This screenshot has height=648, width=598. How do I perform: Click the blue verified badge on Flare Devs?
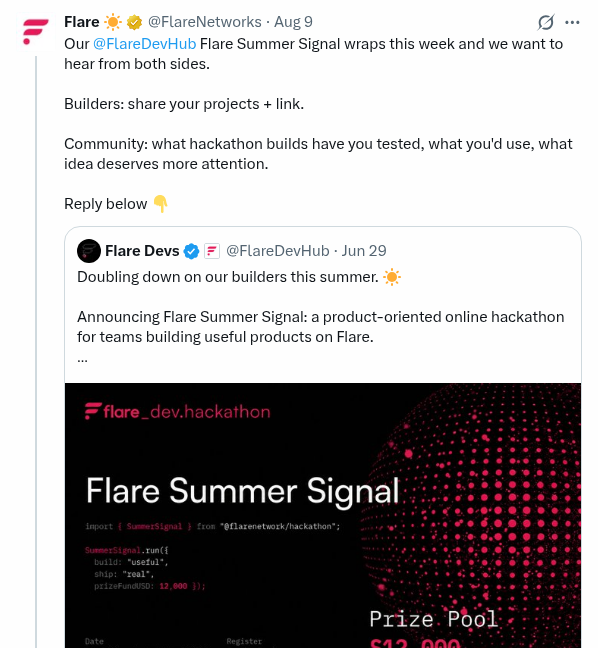click(191, 251)
